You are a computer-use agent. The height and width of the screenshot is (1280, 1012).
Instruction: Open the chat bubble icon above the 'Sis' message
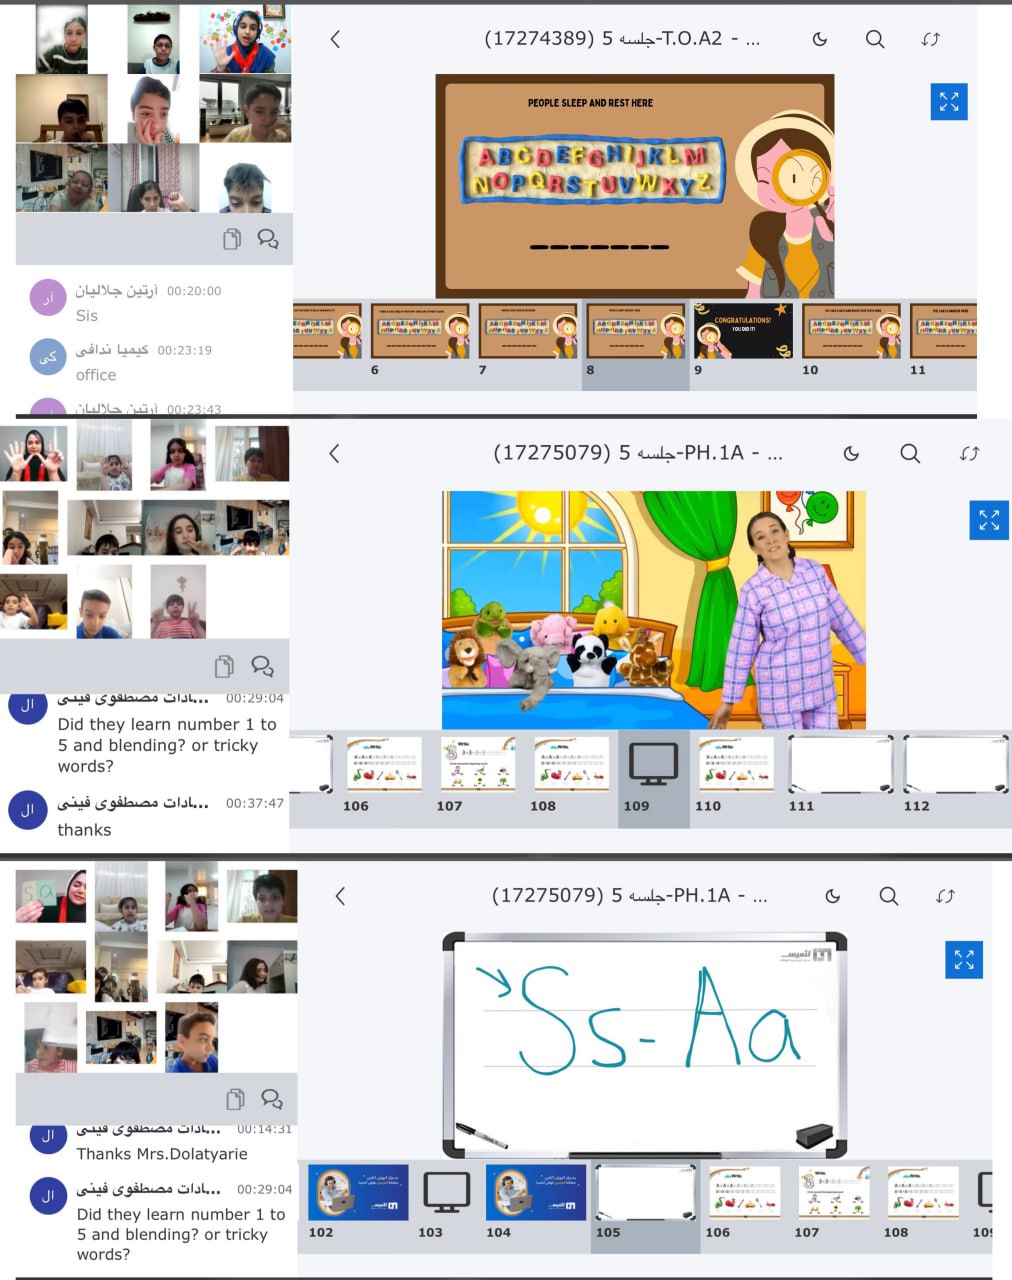point(268,239)
